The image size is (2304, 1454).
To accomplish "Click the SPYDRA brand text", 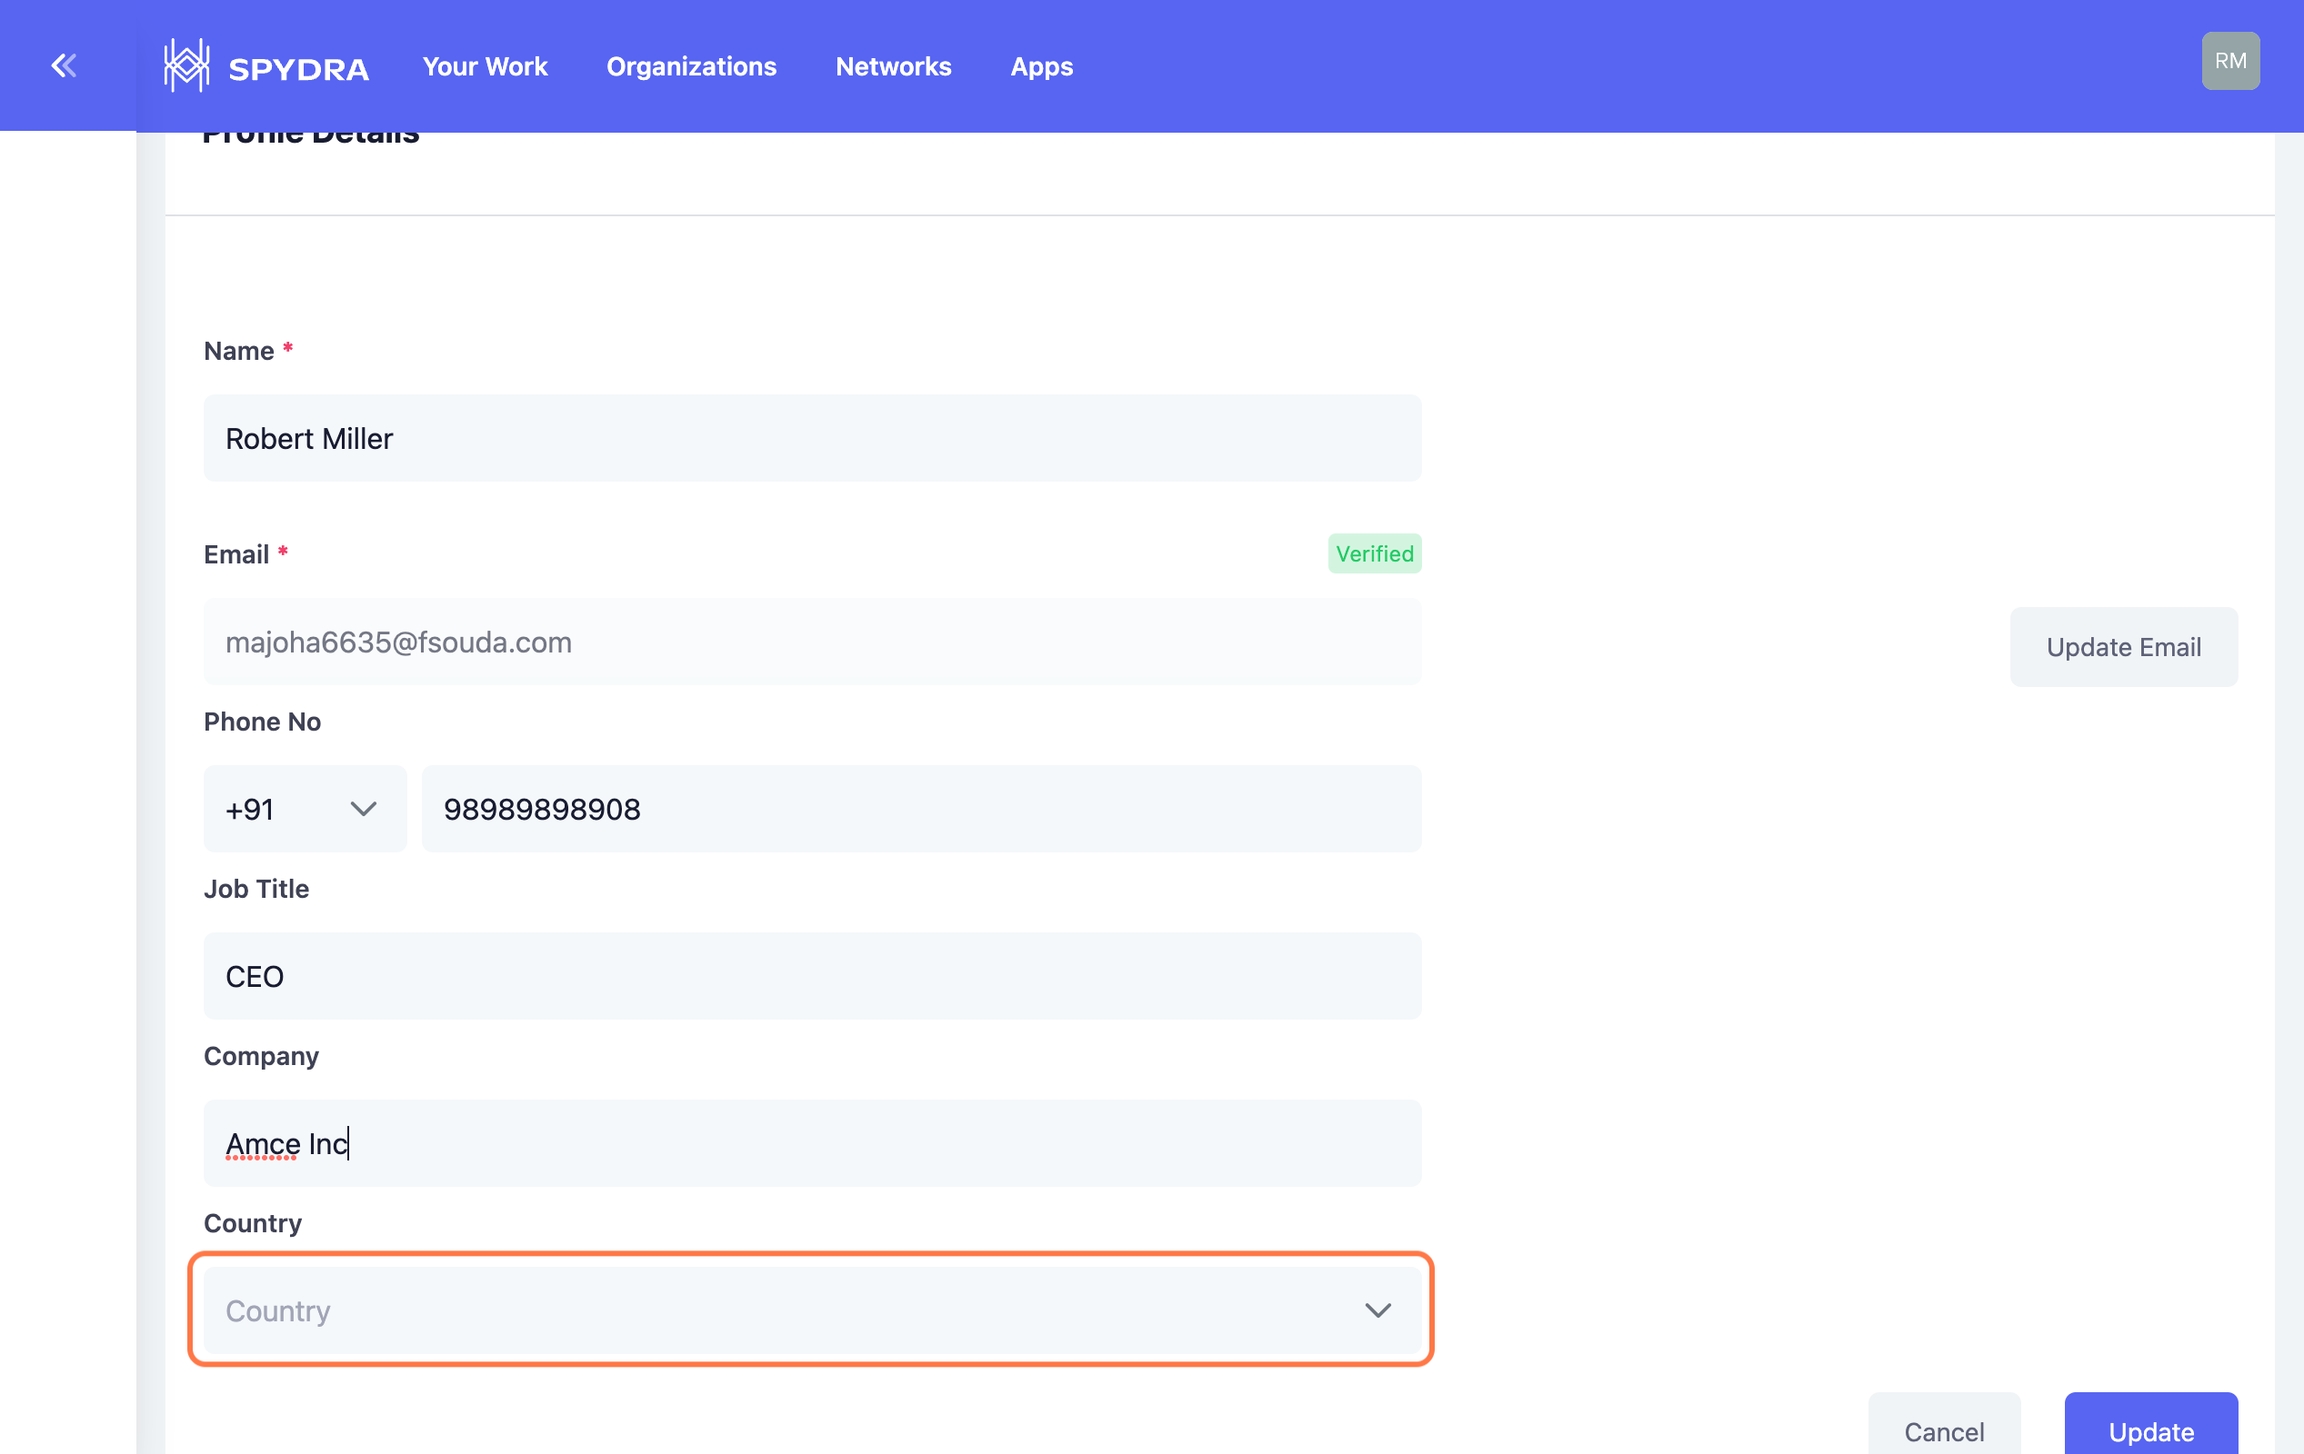I will (298, 68).
